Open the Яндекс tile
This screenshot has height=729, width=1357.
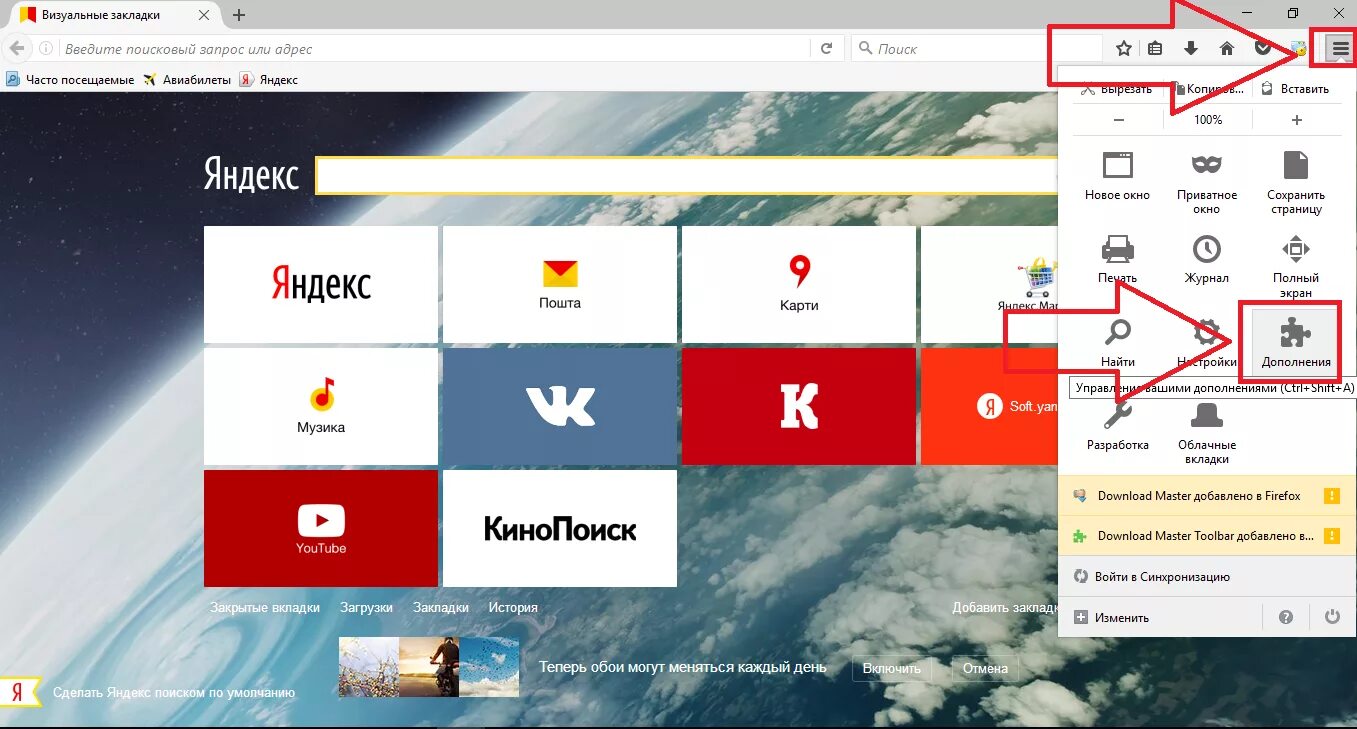[x=321, y=284]
